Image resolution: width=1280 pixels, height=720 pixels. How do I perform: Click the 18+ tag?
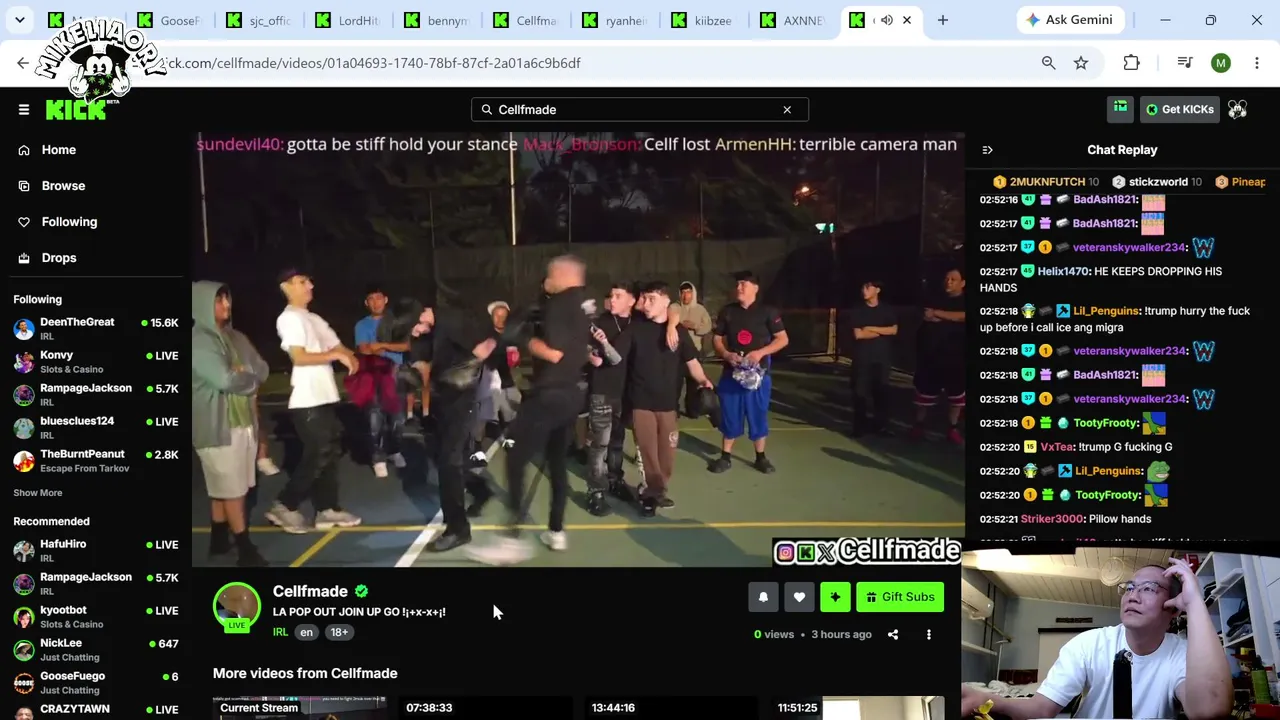pos(339,632)
